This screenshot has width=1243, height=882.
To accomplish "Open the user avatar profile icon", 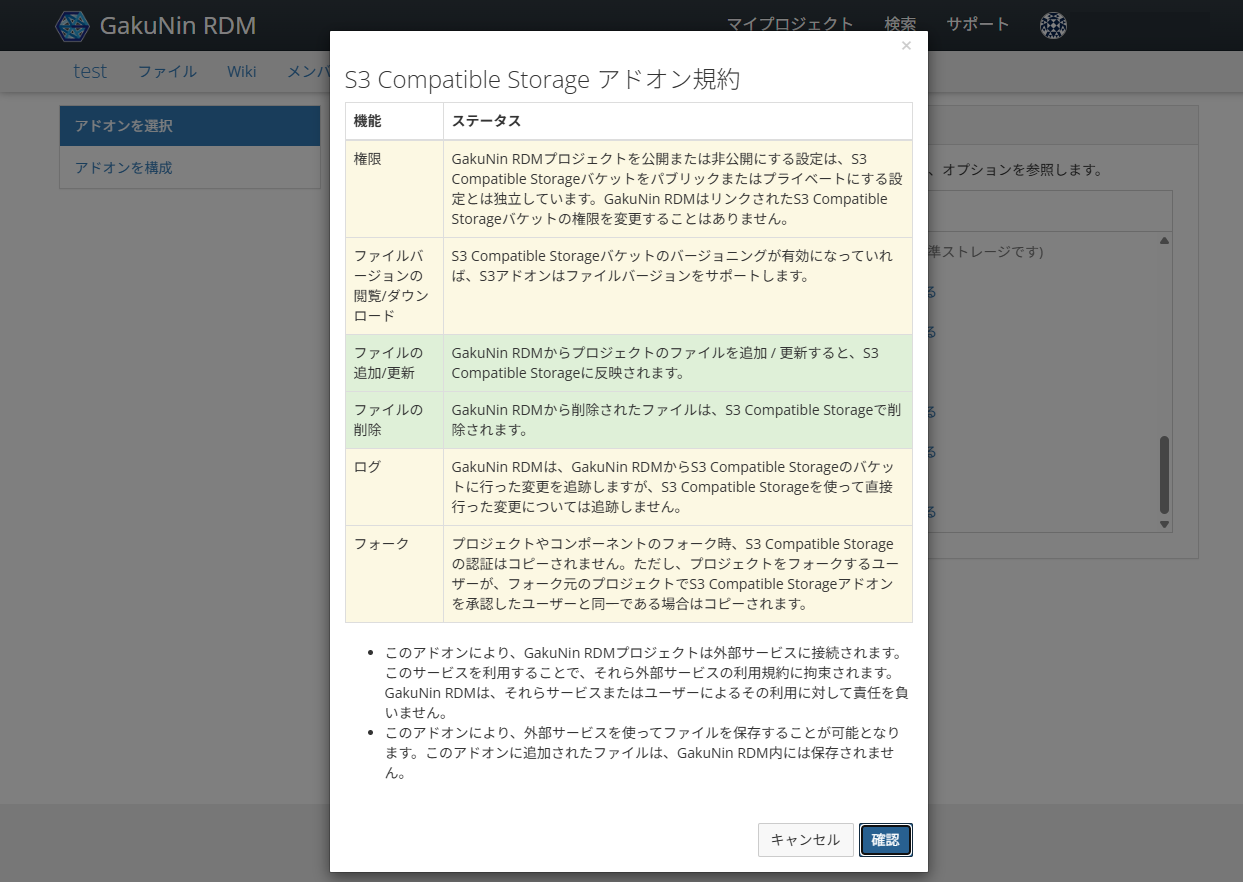I will click(1053, 26).
